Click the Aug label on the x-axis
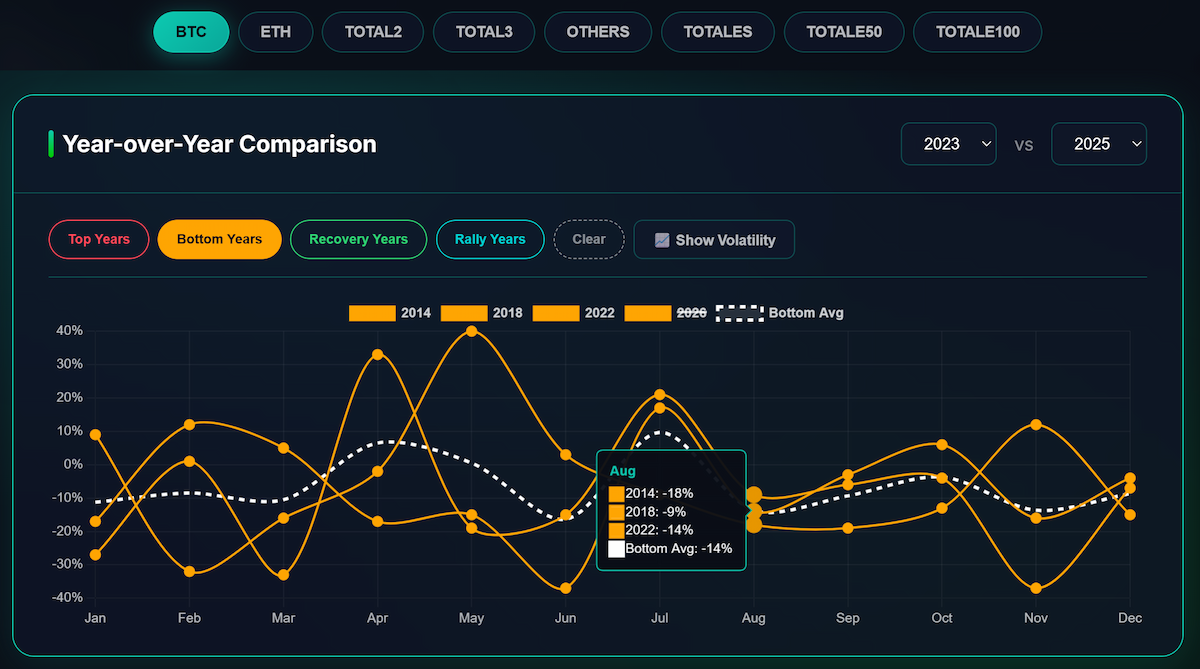This screenshot has width=1200, height=669. pyautogui.click(x=754, y=618)
